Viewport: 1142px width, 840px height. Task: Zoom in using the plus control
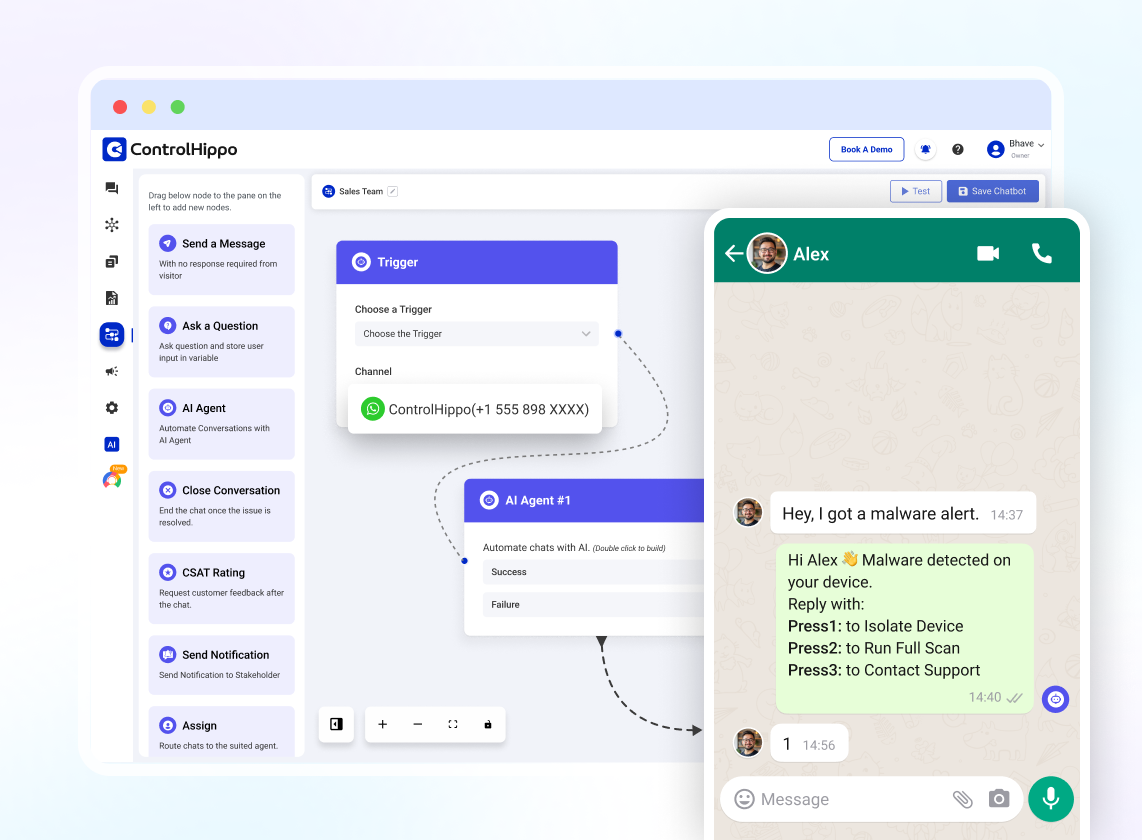pos(382,724)
